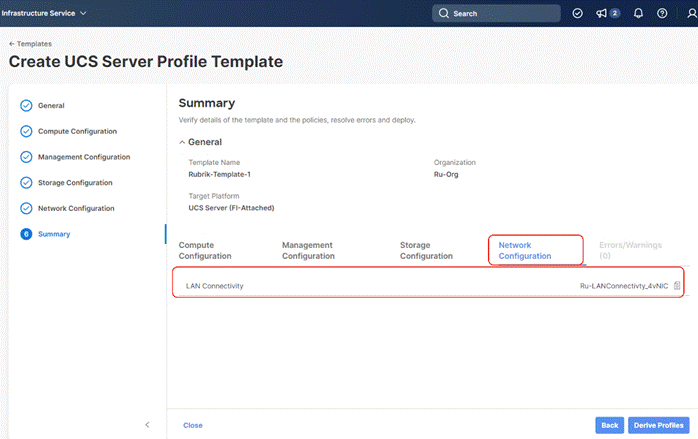698x439 pixels.
Task: Go to Network Configuration wizard step
Action: click(76, 208)
